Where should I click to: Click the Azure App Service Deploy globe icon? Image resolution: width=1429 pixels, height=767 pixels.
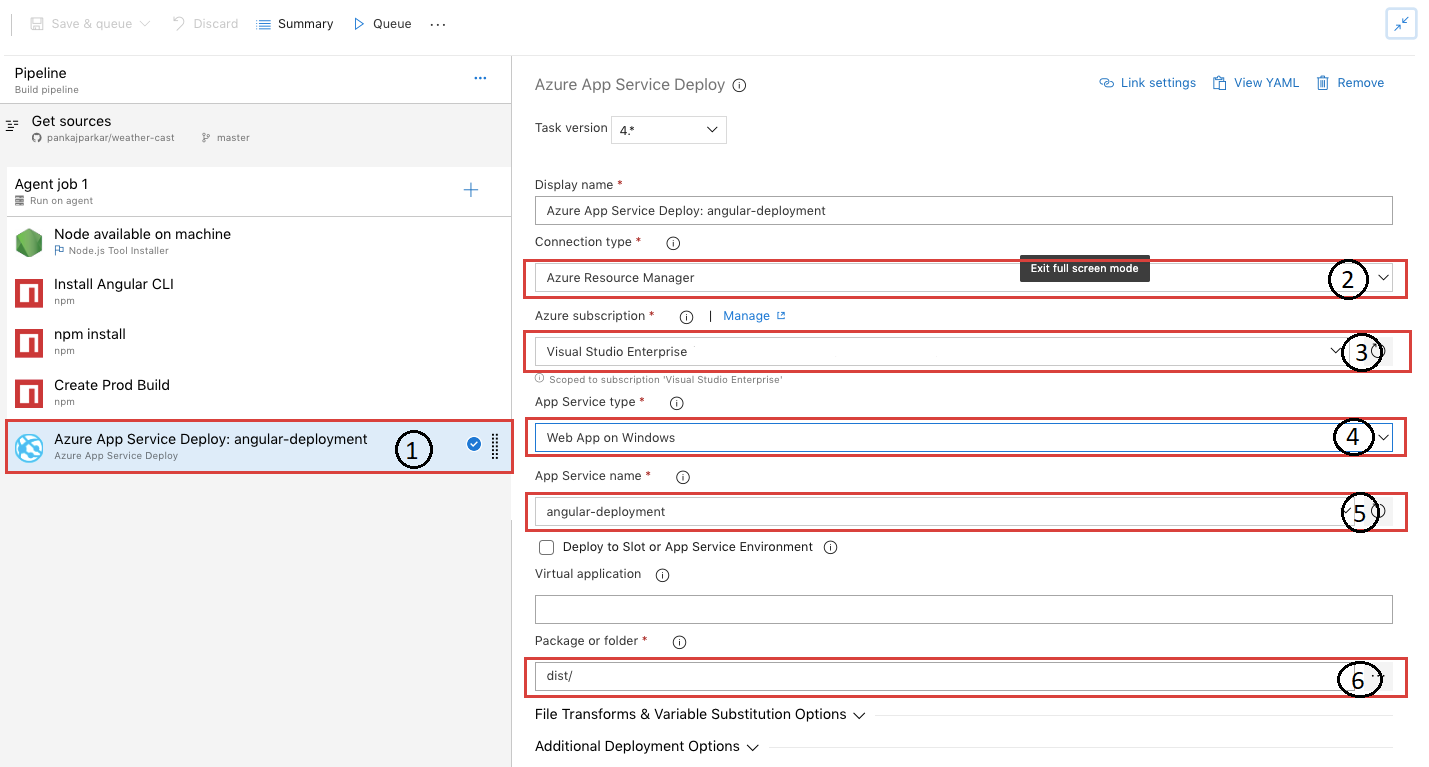[x=29, y=446]
